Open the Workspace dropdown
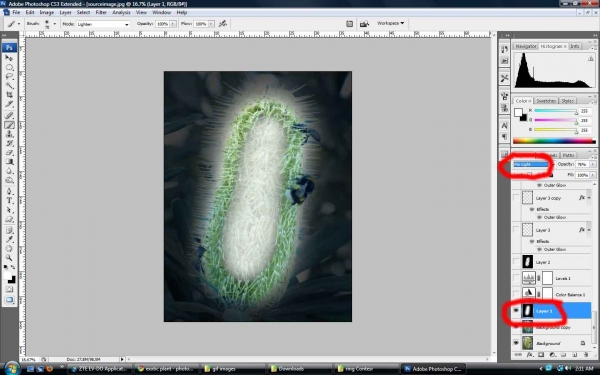This screenshot has width=600, height=375. (x=390, y=23)
